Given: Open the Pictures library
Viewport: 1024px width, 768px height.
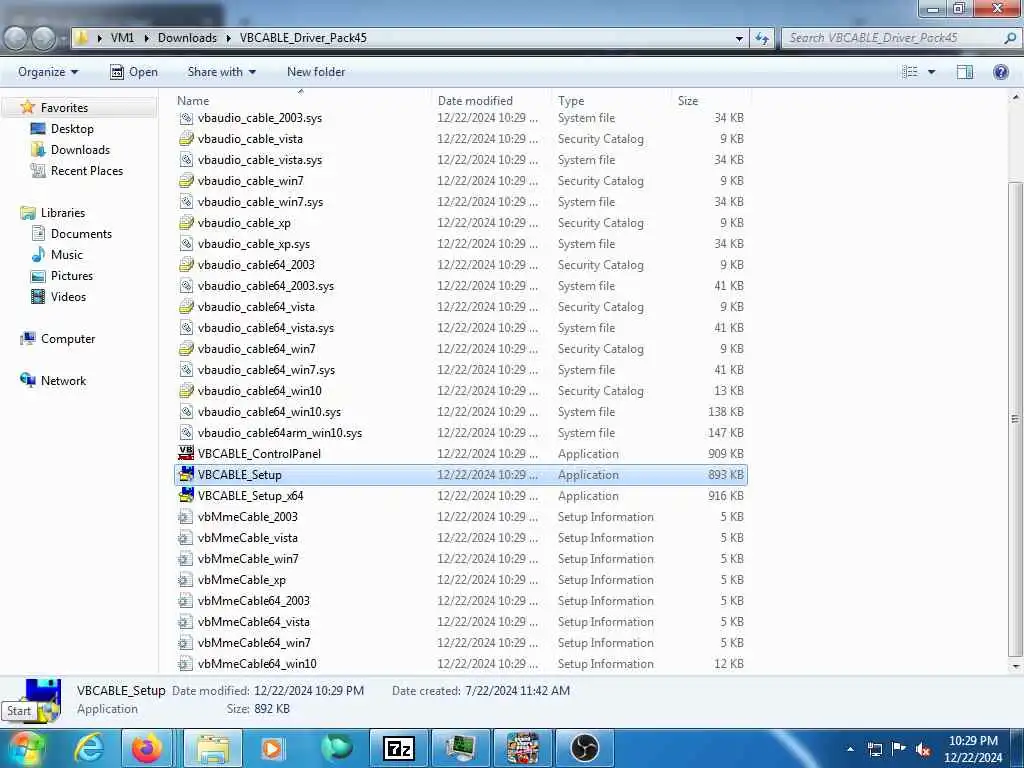Looking at the screenshot, I should 72,276.
